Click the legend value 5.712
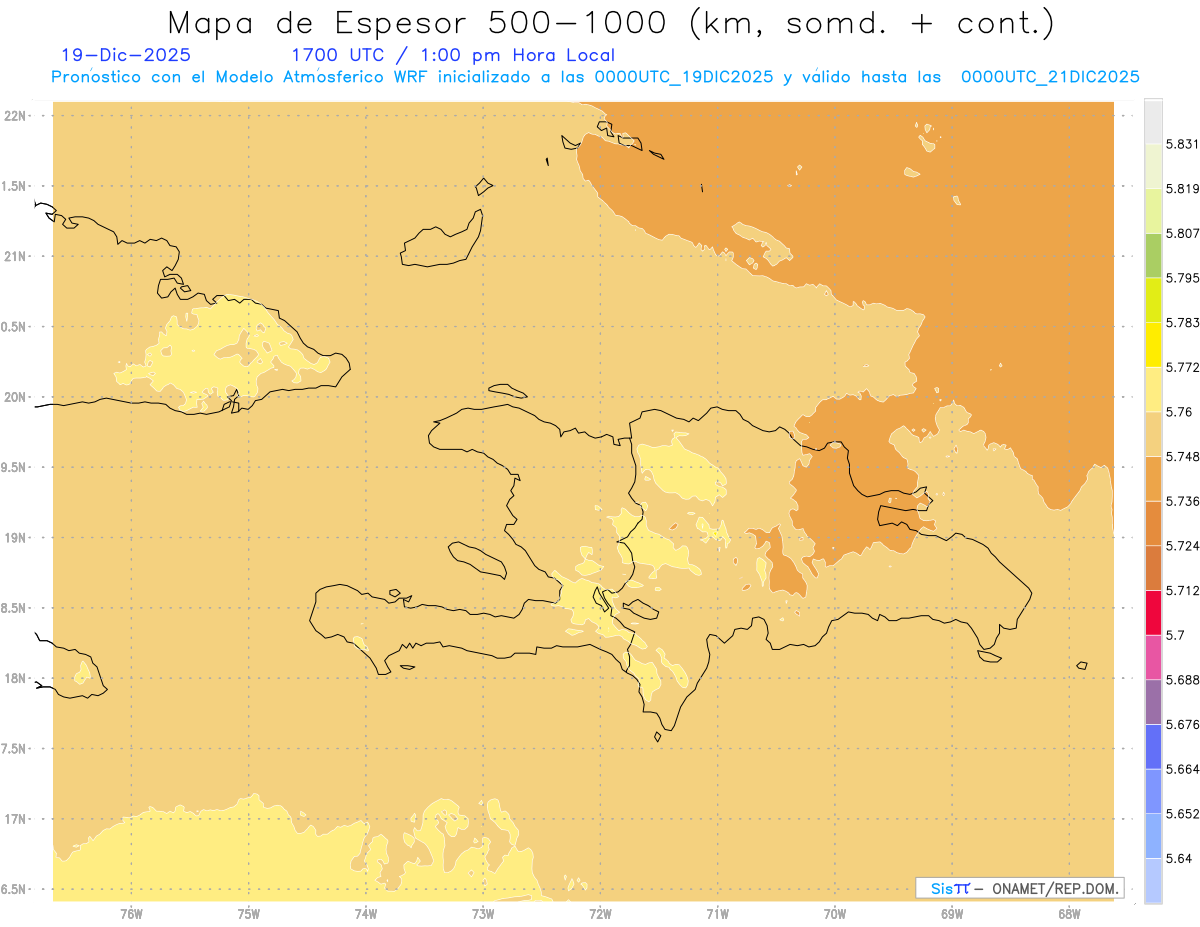The width and height of the screenshot is (1200, 927). point(1182,590)
